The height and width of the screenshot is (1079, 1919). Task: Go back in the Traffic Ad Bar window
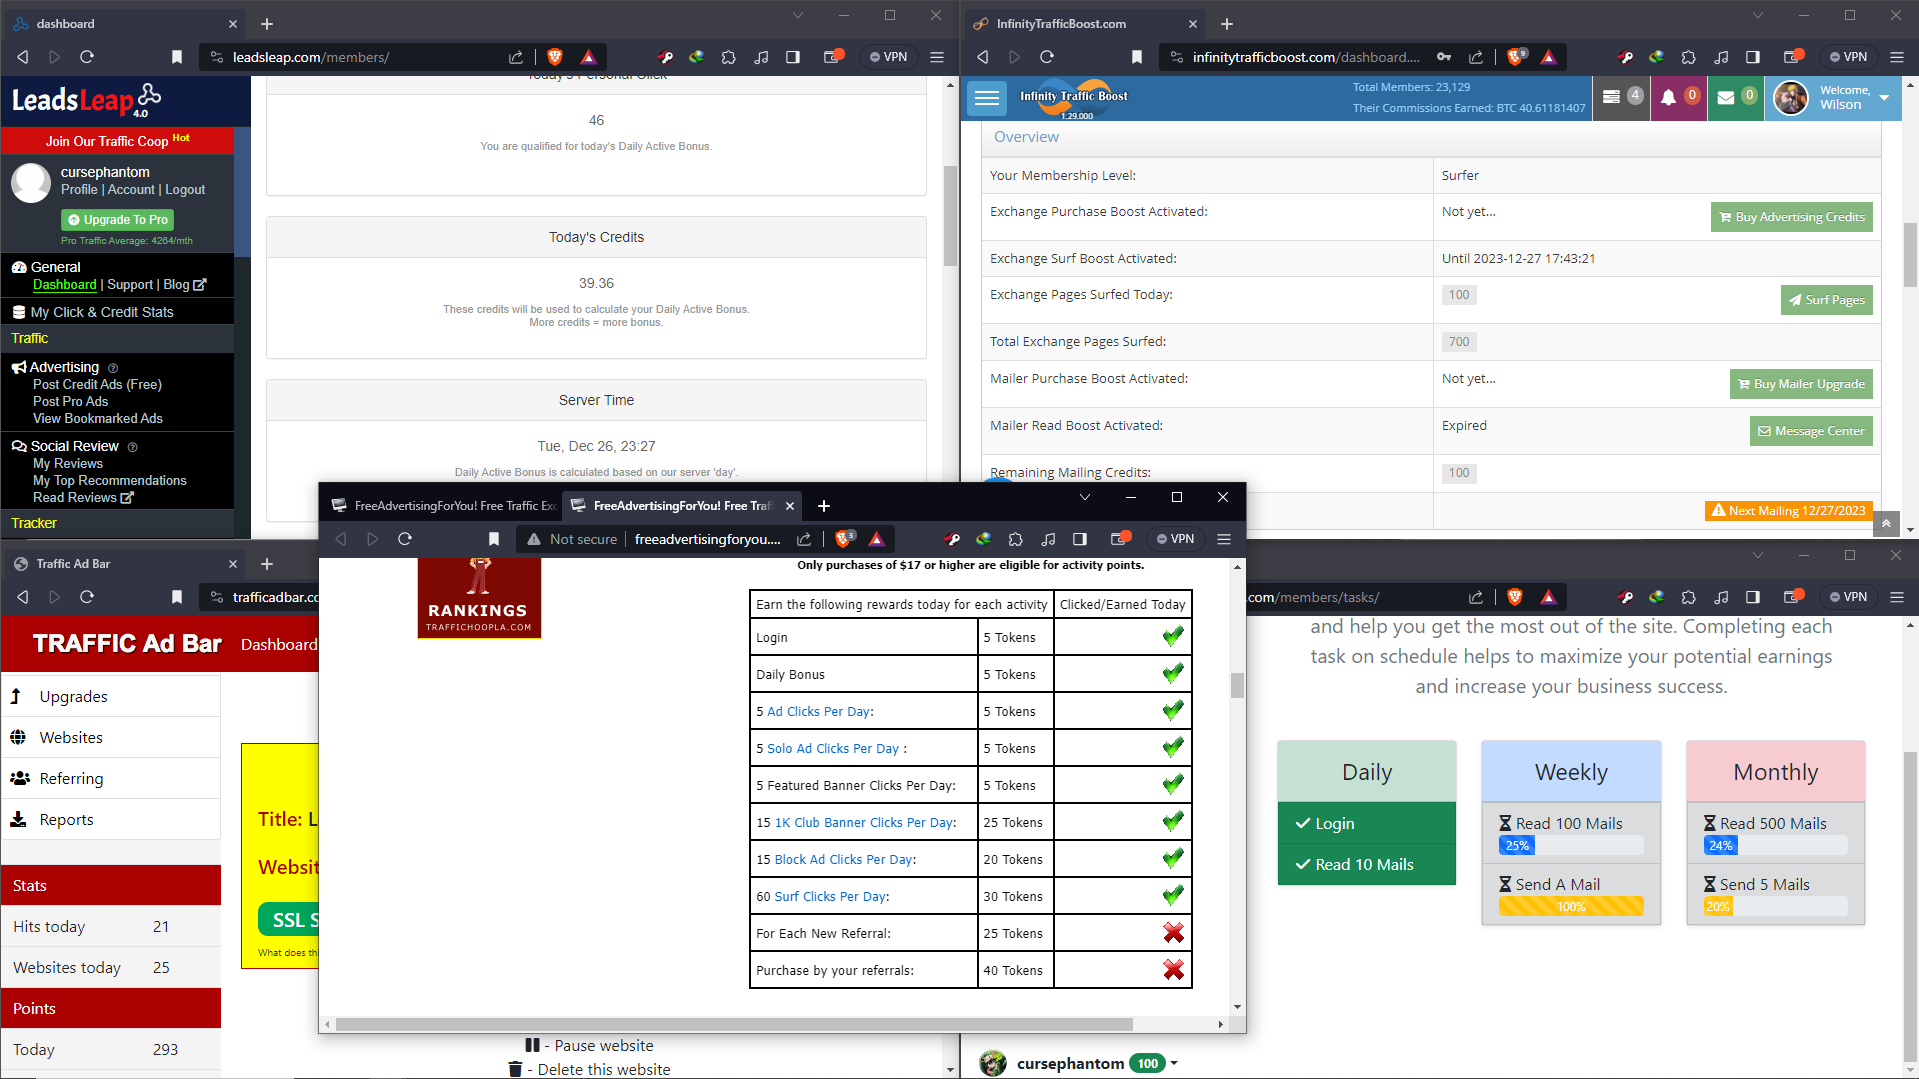click(23, 597)
